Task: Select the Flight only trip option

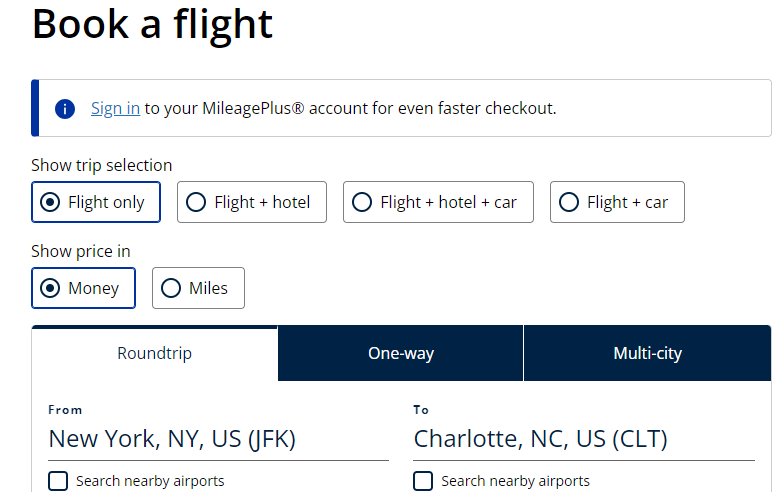Action: tap(92, 202)
